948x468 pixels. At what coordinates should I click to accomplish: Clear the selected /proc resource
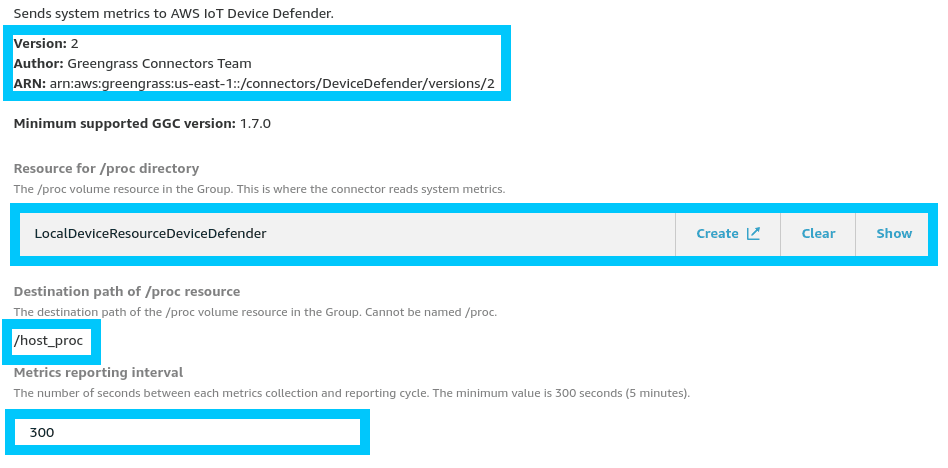(818, 234)
